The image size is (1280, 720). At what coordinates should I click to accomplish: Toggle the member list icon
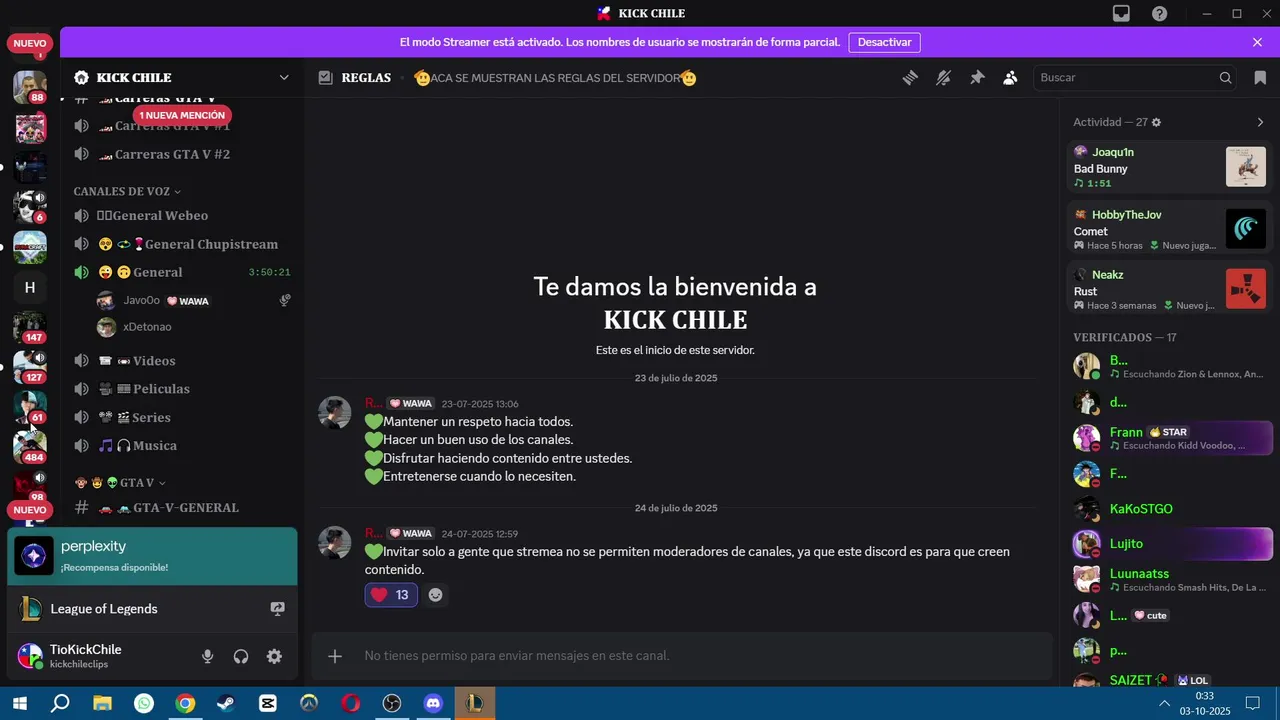click(x=1010, y=78)
